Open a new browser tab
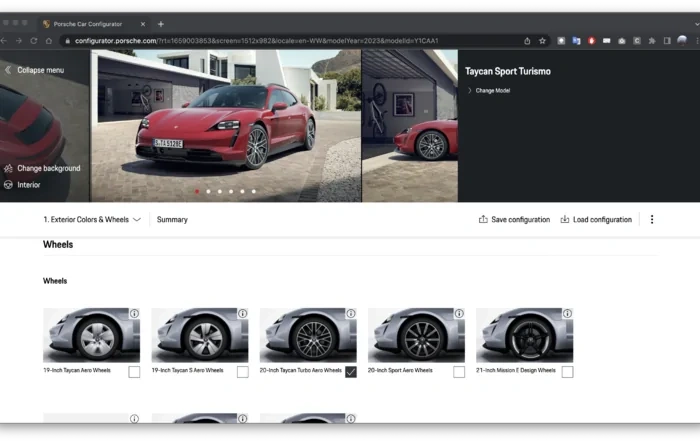 [x=161, y=24]
